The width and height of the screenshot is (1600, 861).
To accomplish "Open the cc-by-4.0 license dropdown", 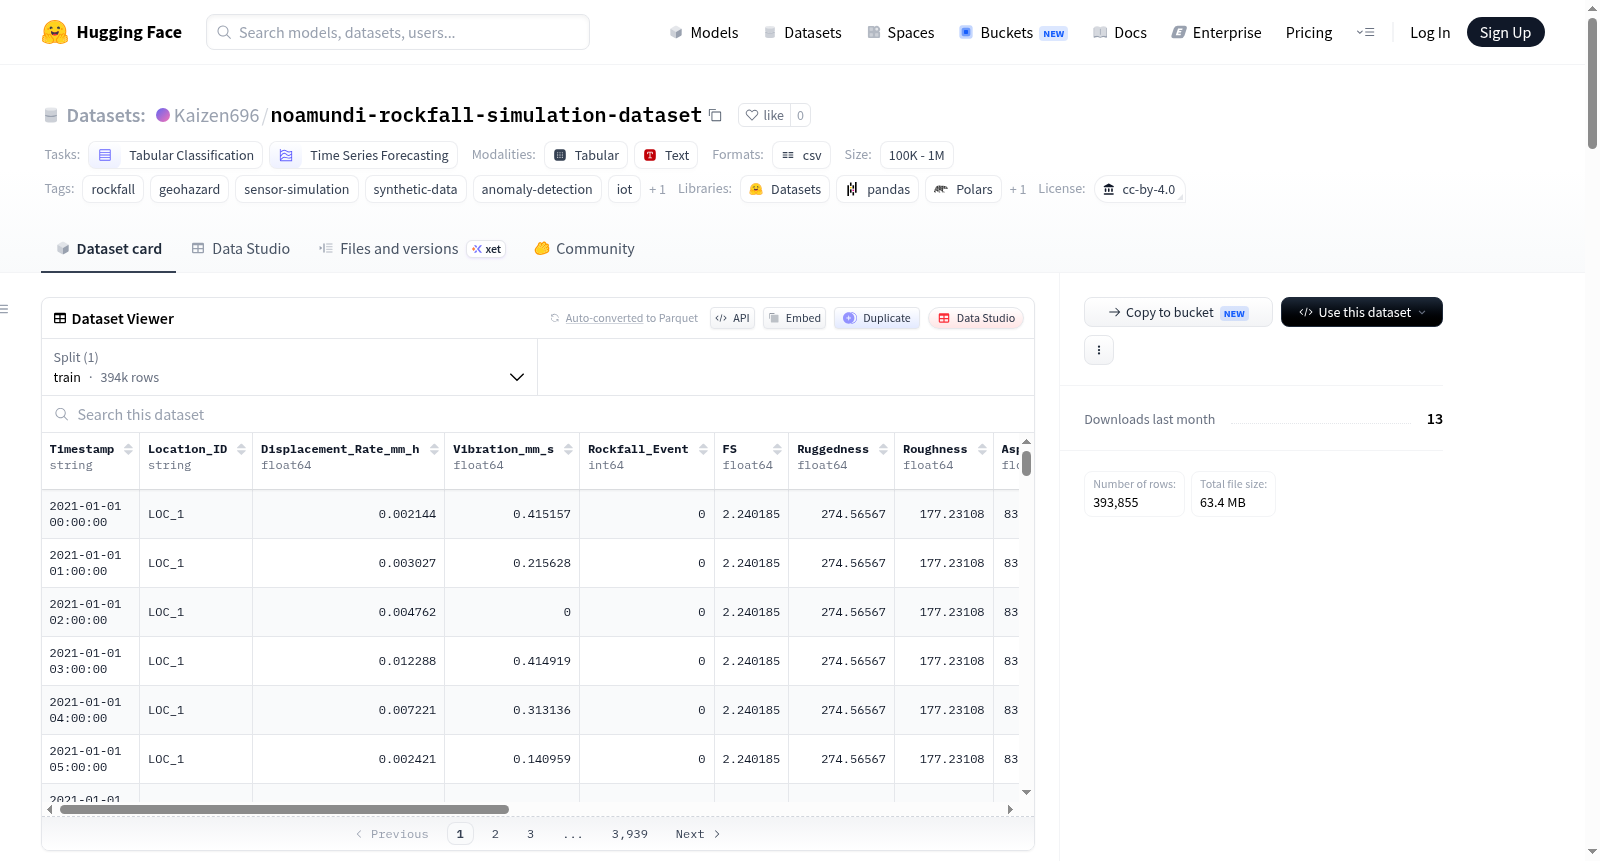I will (x=1140, y=189).
